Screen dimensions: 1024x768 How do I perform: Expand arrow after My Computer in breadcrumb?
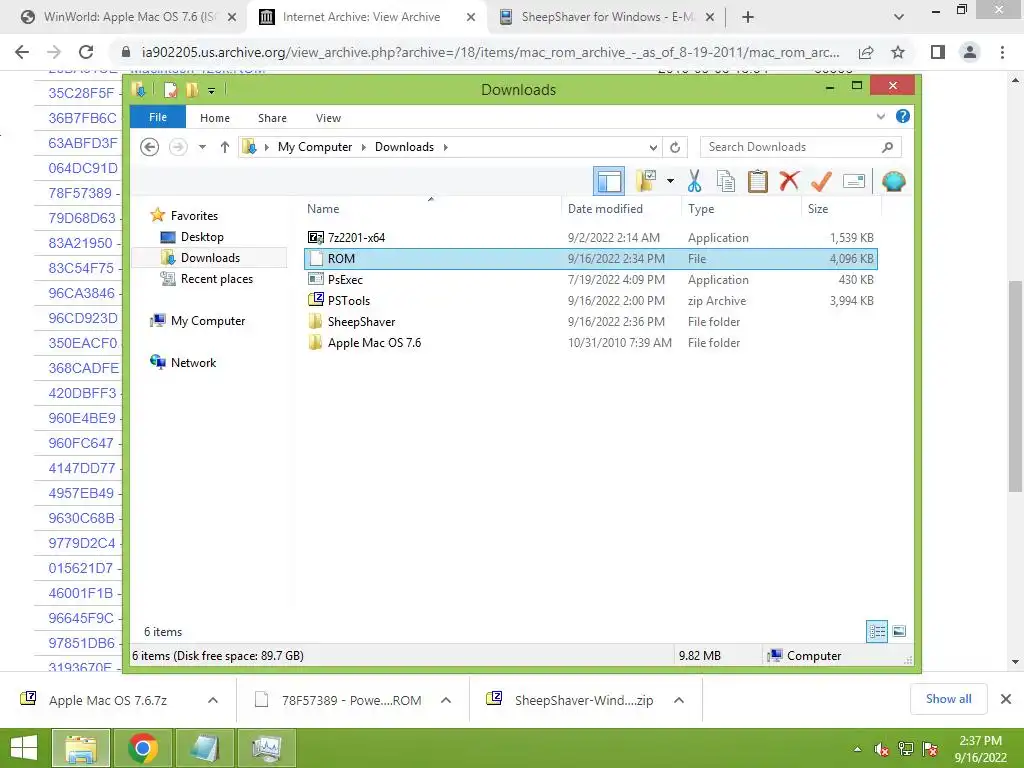coord(364,147)
